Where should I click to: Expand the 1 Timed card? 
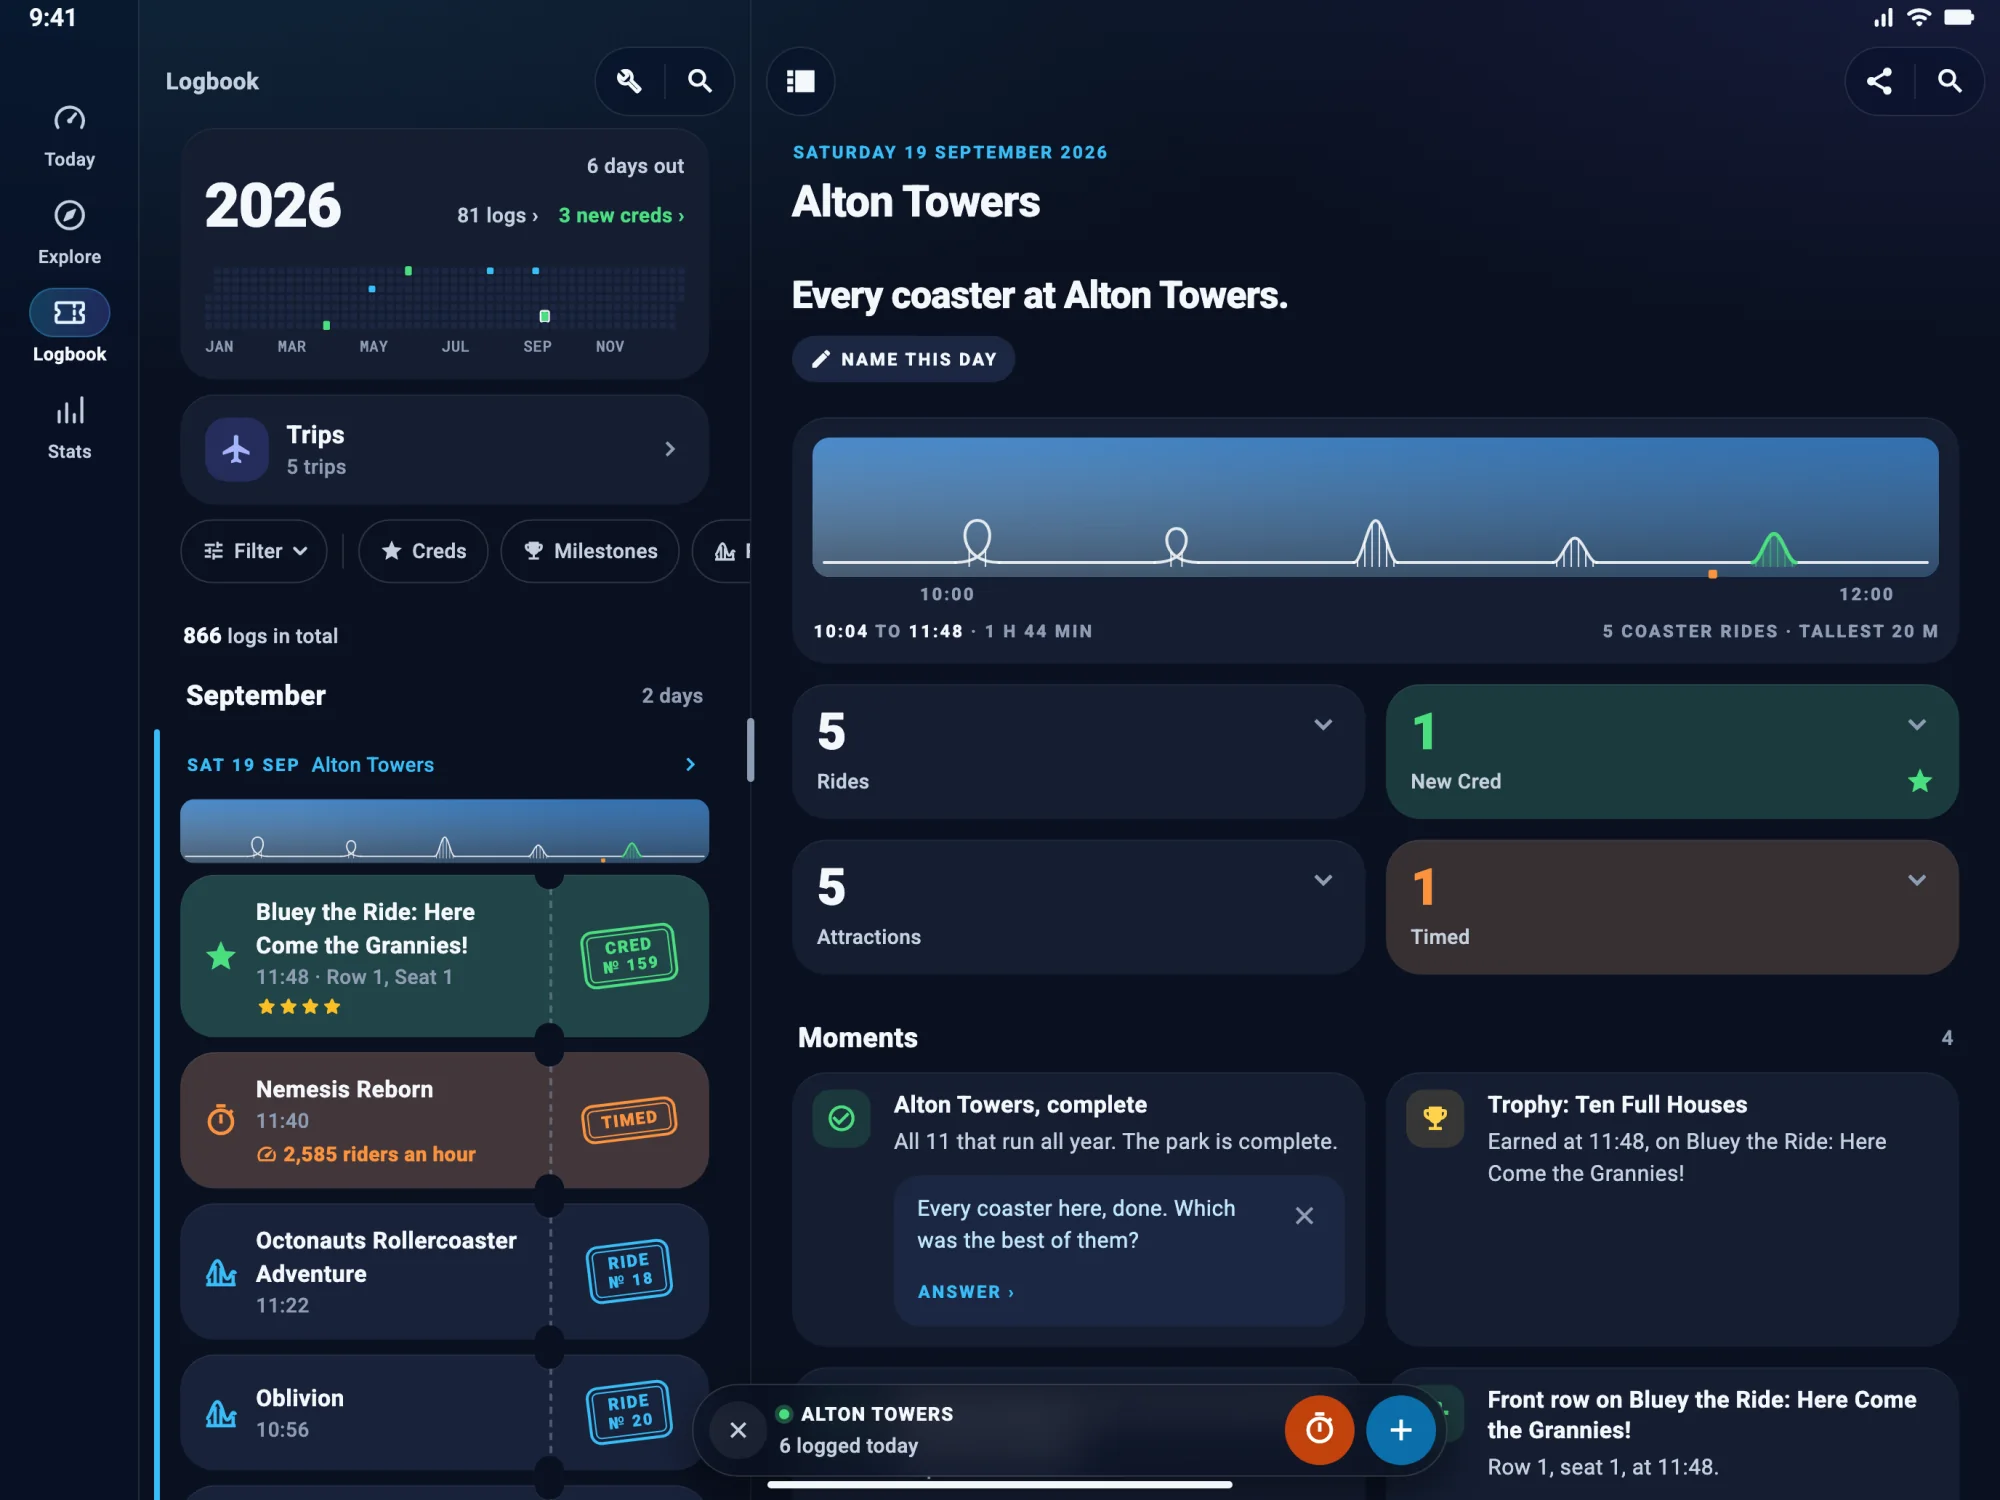coord(1672,906)
